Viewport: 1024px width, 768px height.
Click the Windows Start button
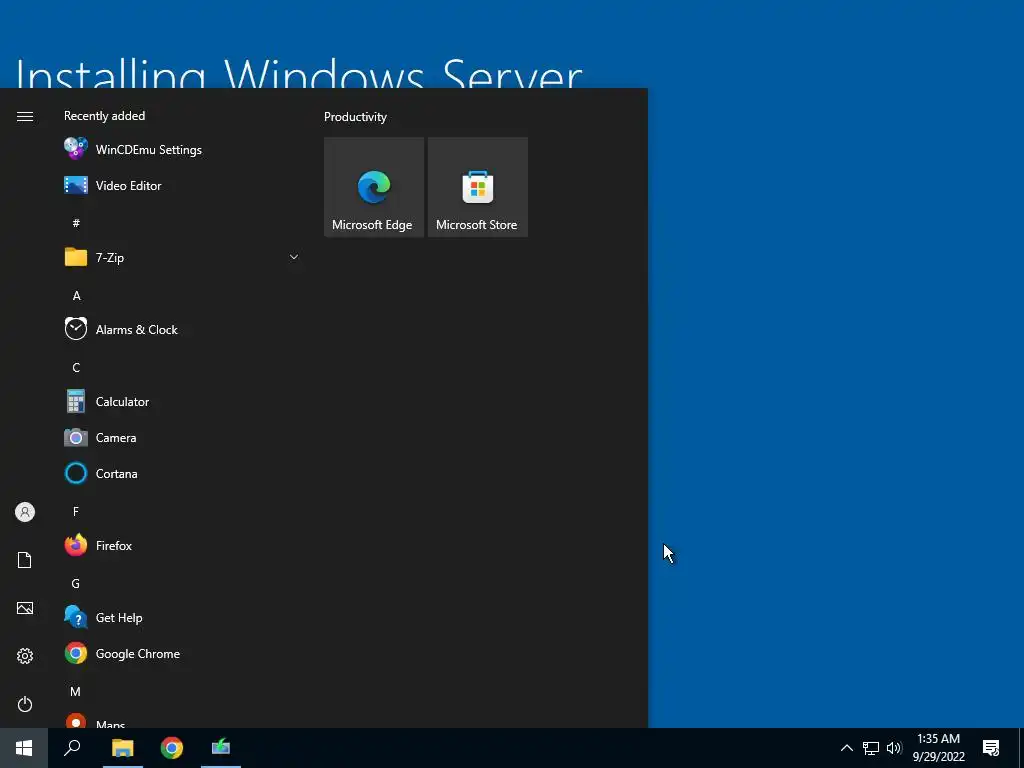24,748
